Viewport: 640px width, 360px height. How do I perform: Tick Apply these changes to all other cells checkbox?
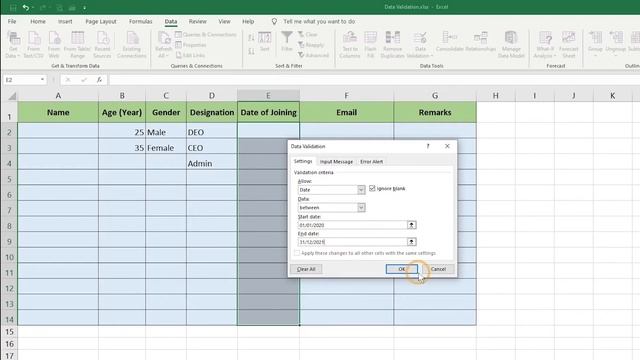[297, 253]
